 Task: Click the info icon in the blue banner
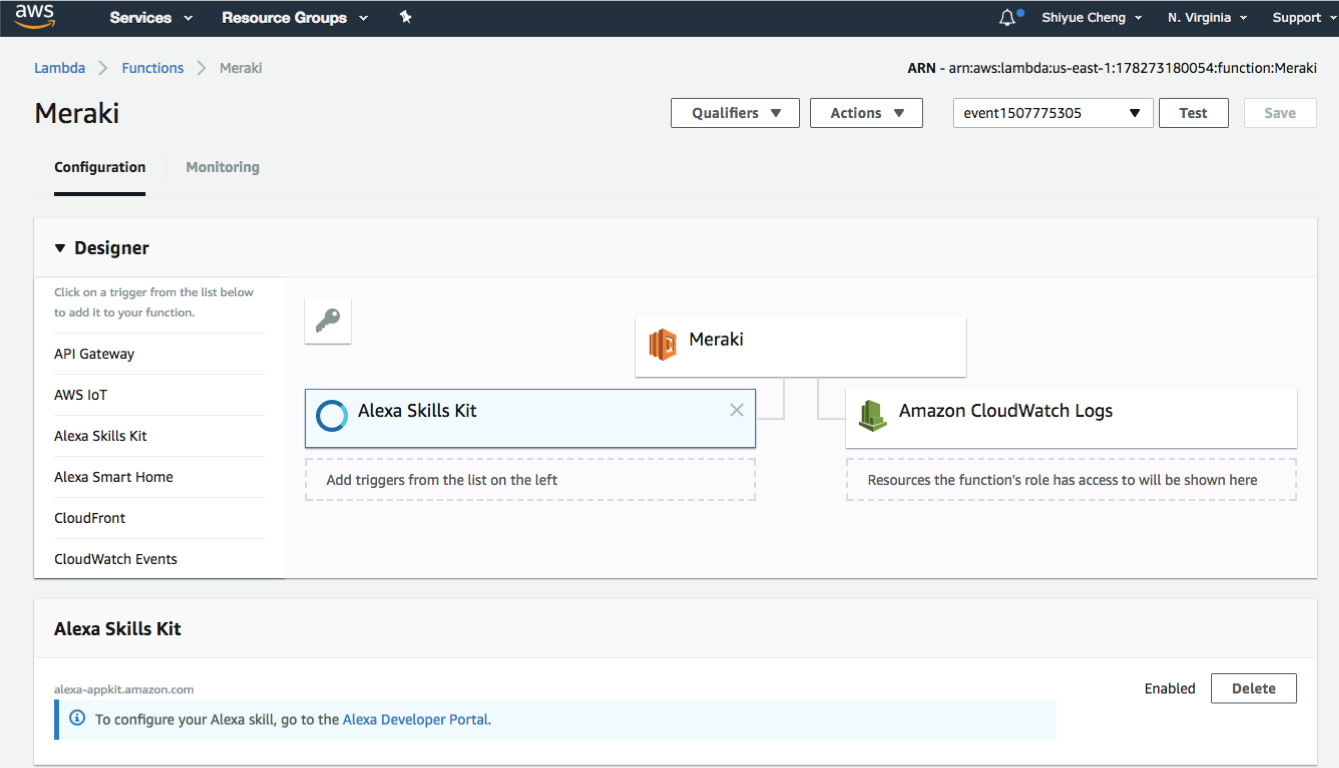point(76,719)
